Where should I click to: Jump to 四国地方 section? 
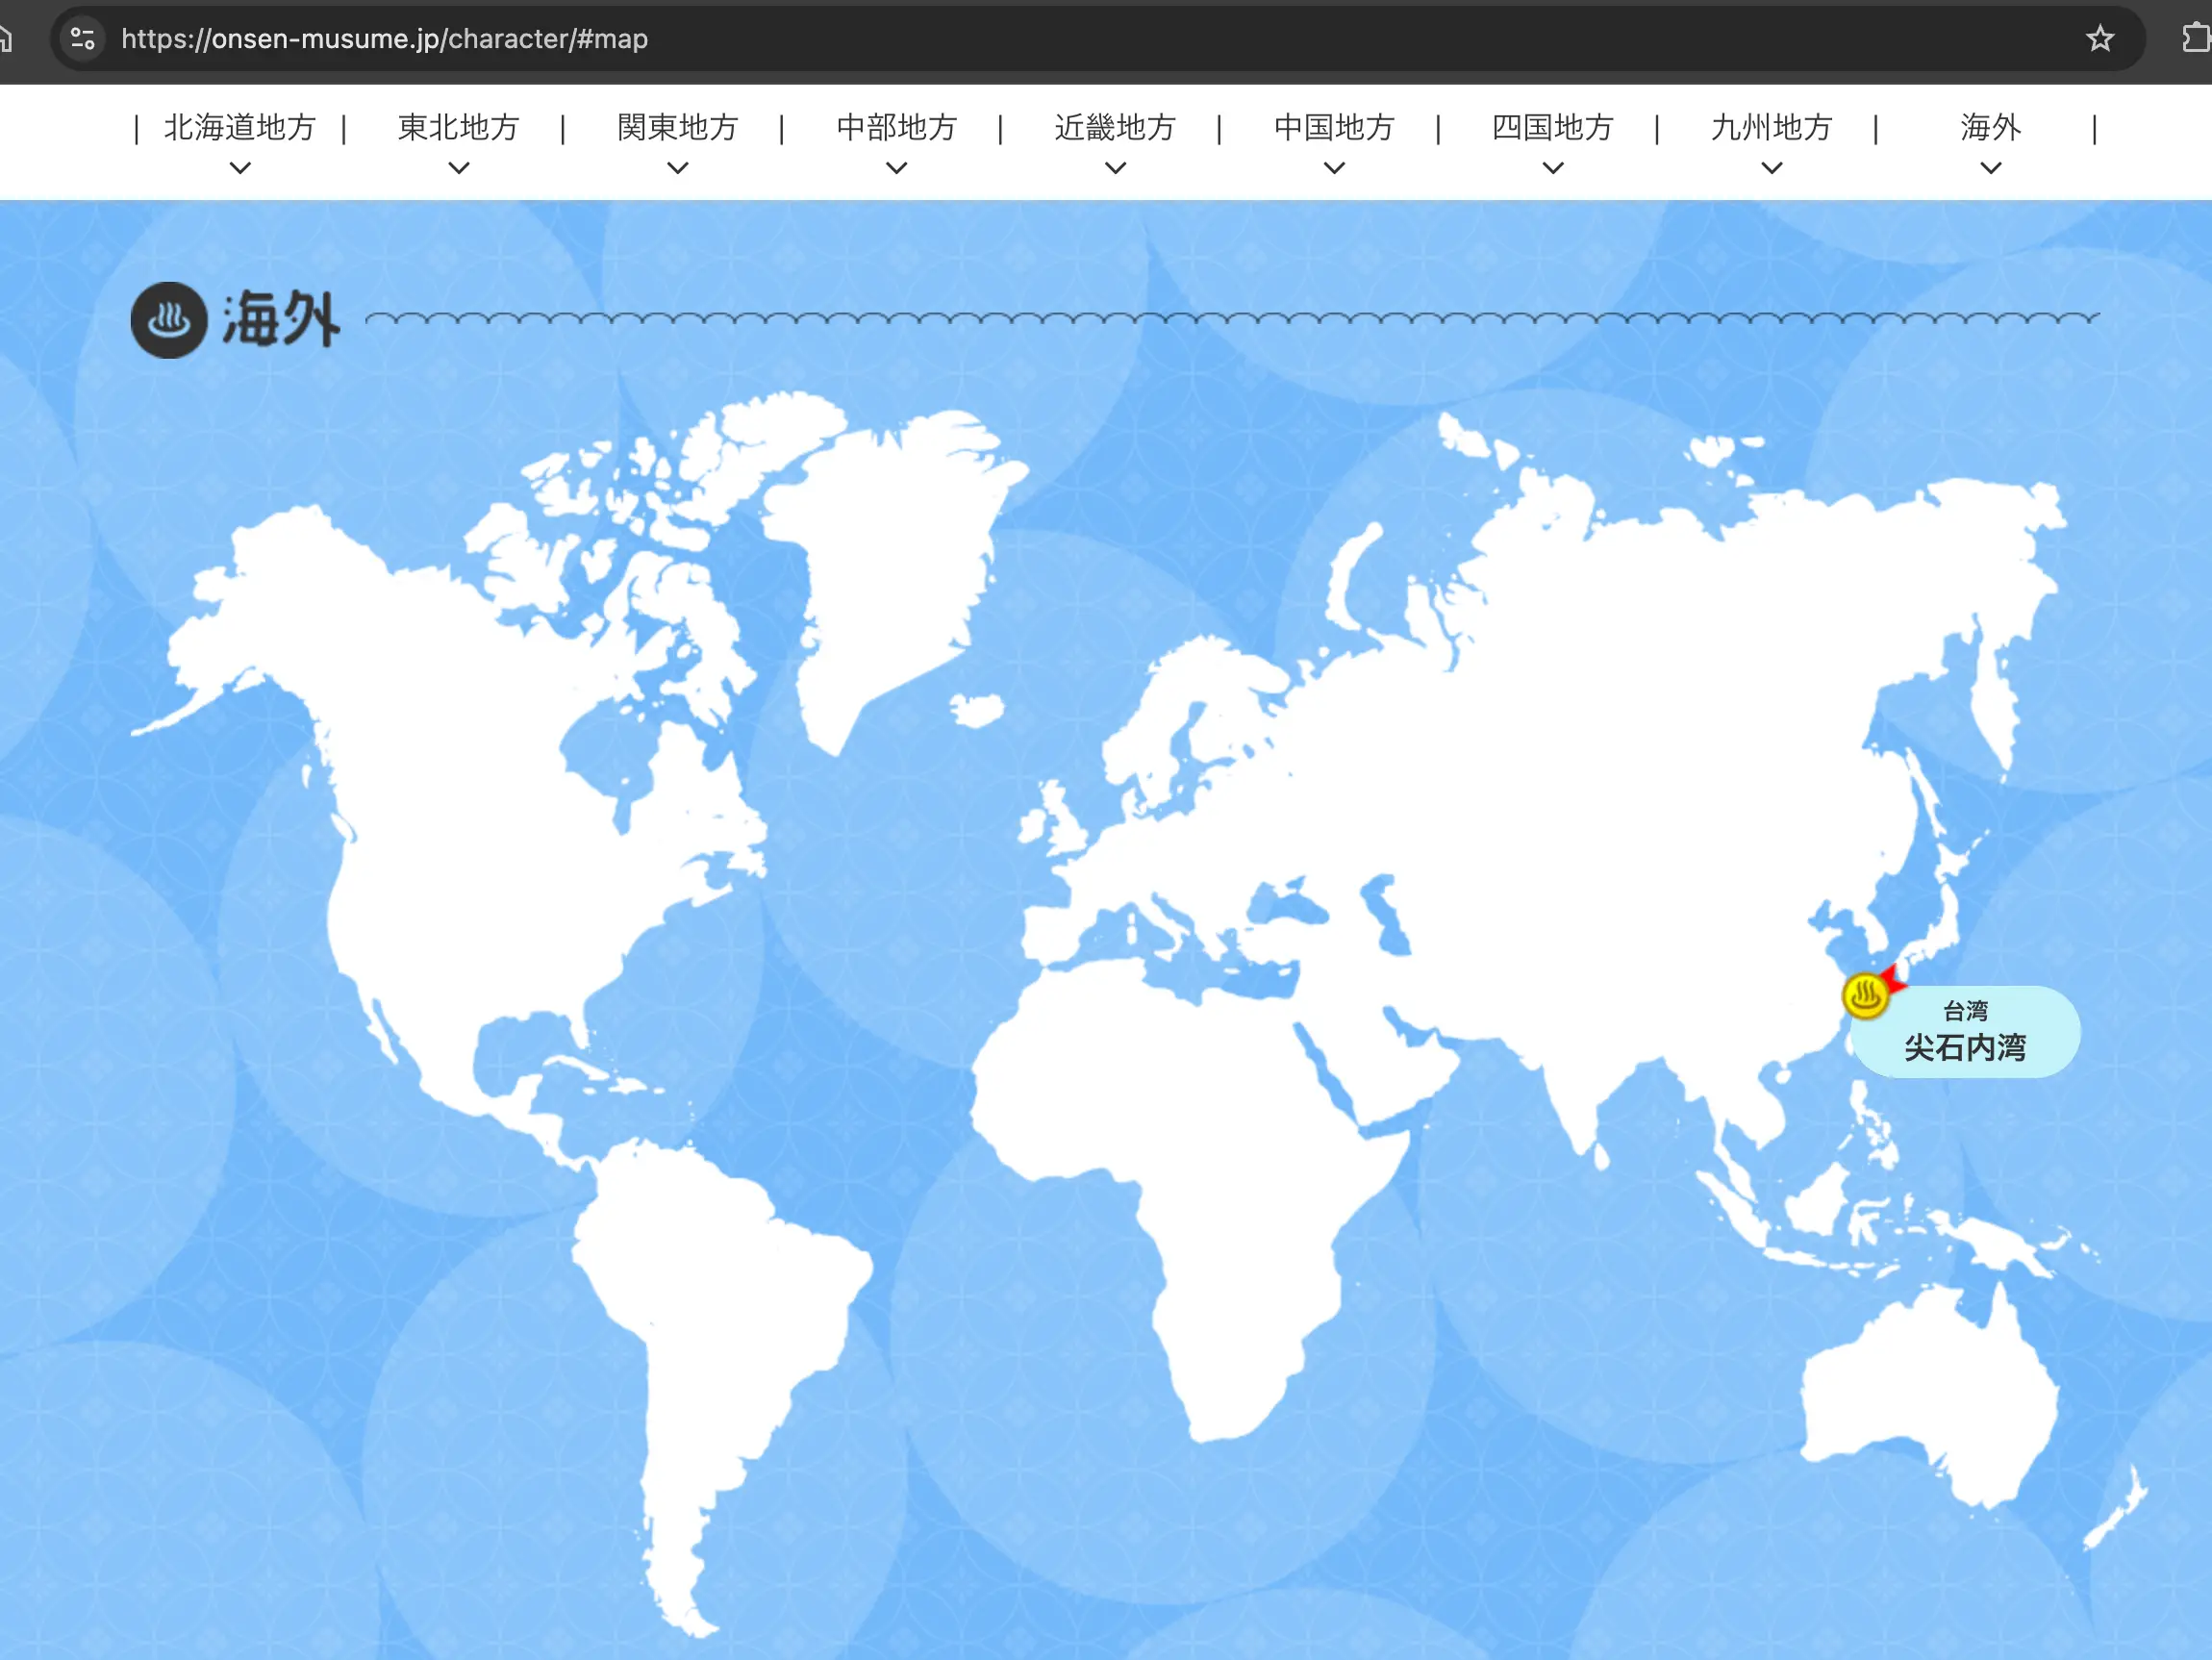click(x=1553, y=128)
